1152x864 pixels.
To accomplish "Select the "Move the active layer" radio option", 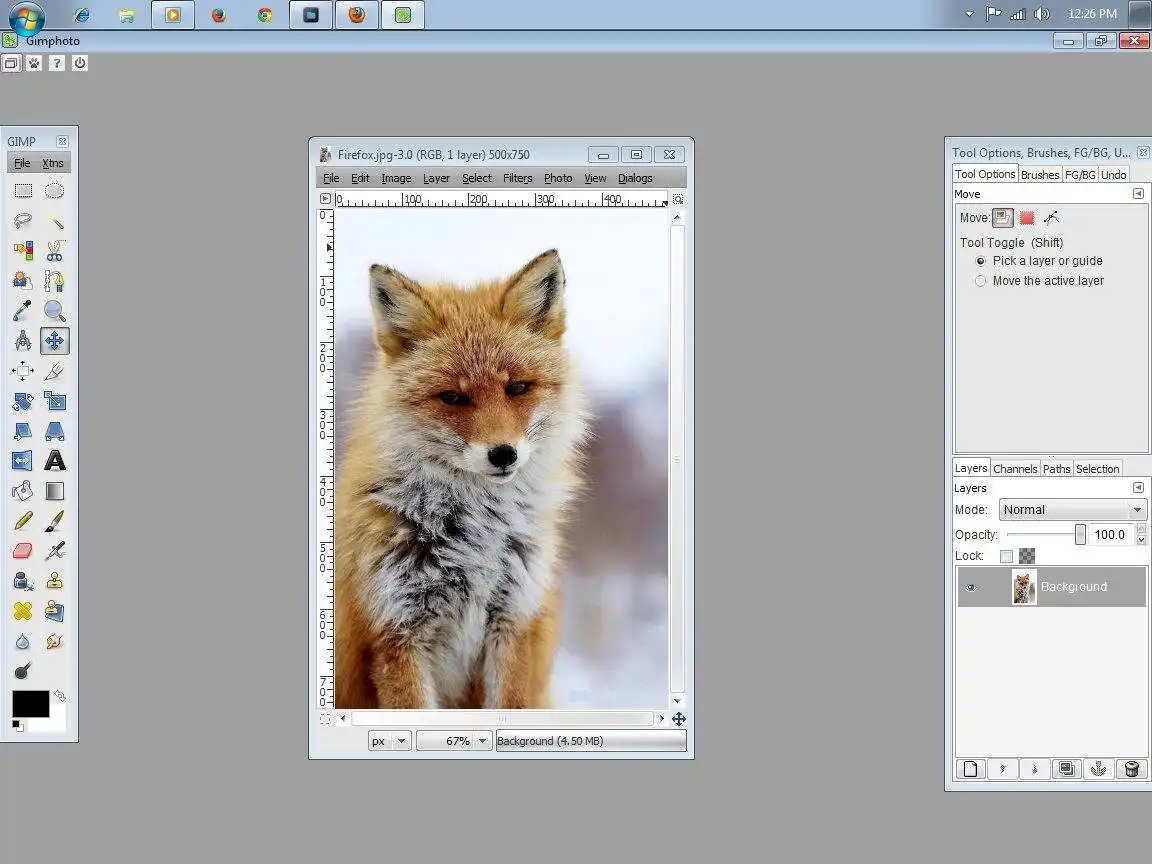I will coord(980,281).
